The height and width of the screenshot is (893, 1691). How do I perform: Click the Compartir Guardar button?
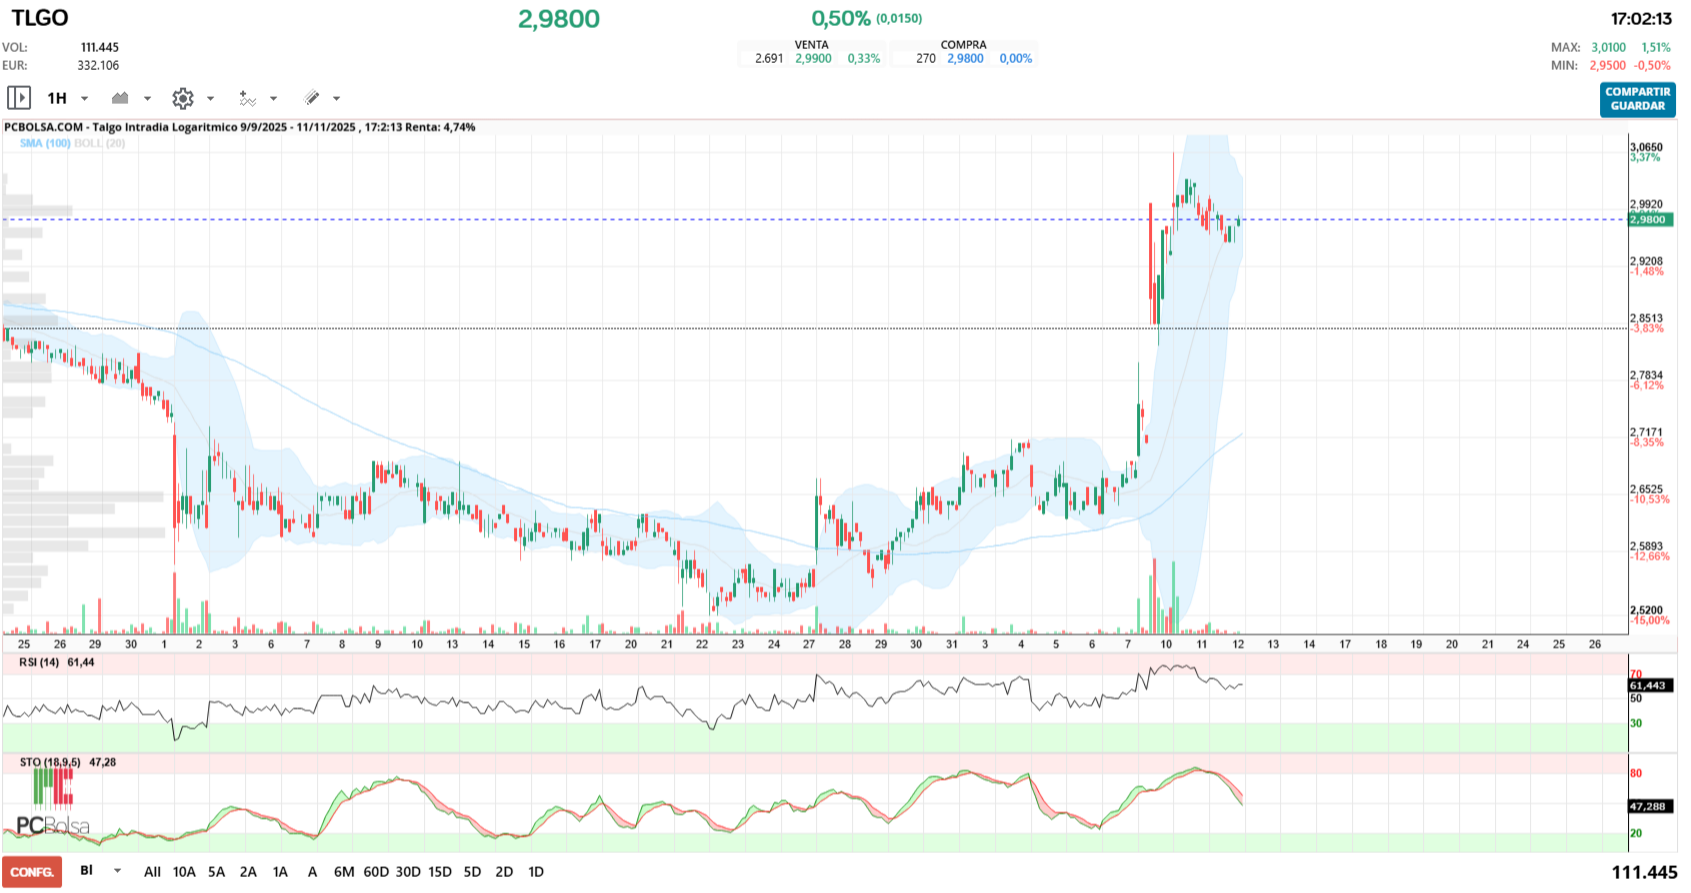1637,99
